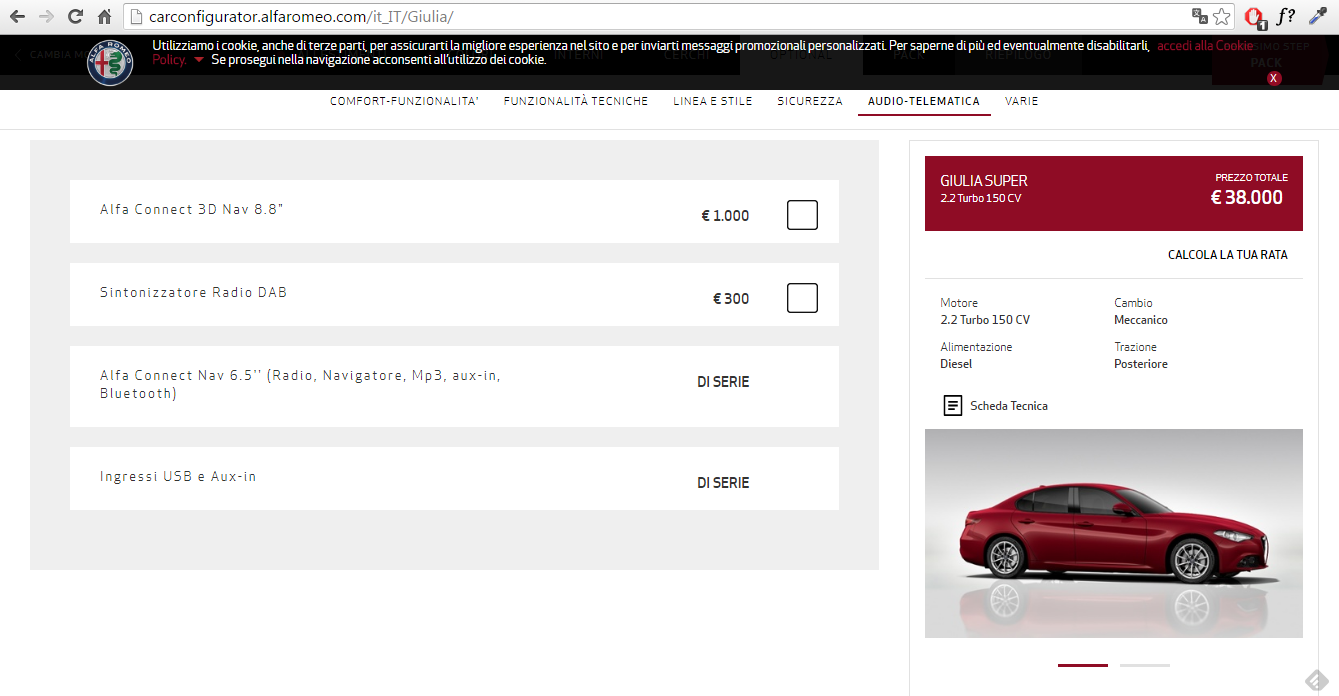The image size is (1339, 696).
Task: Click the total price '€ 38.000'
Action: (1246, 197)
